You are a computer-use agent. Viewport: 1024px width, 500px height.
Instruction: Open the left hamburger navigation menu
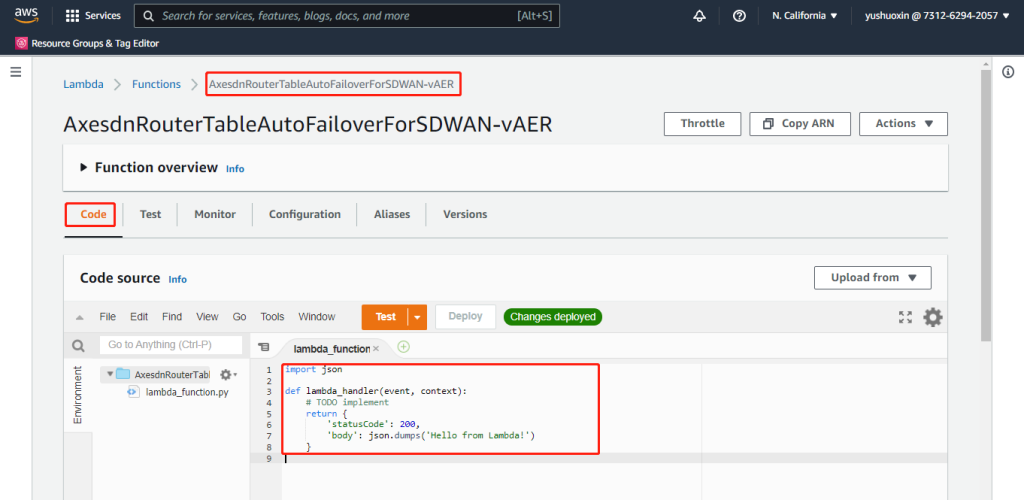tap(15, 72)
